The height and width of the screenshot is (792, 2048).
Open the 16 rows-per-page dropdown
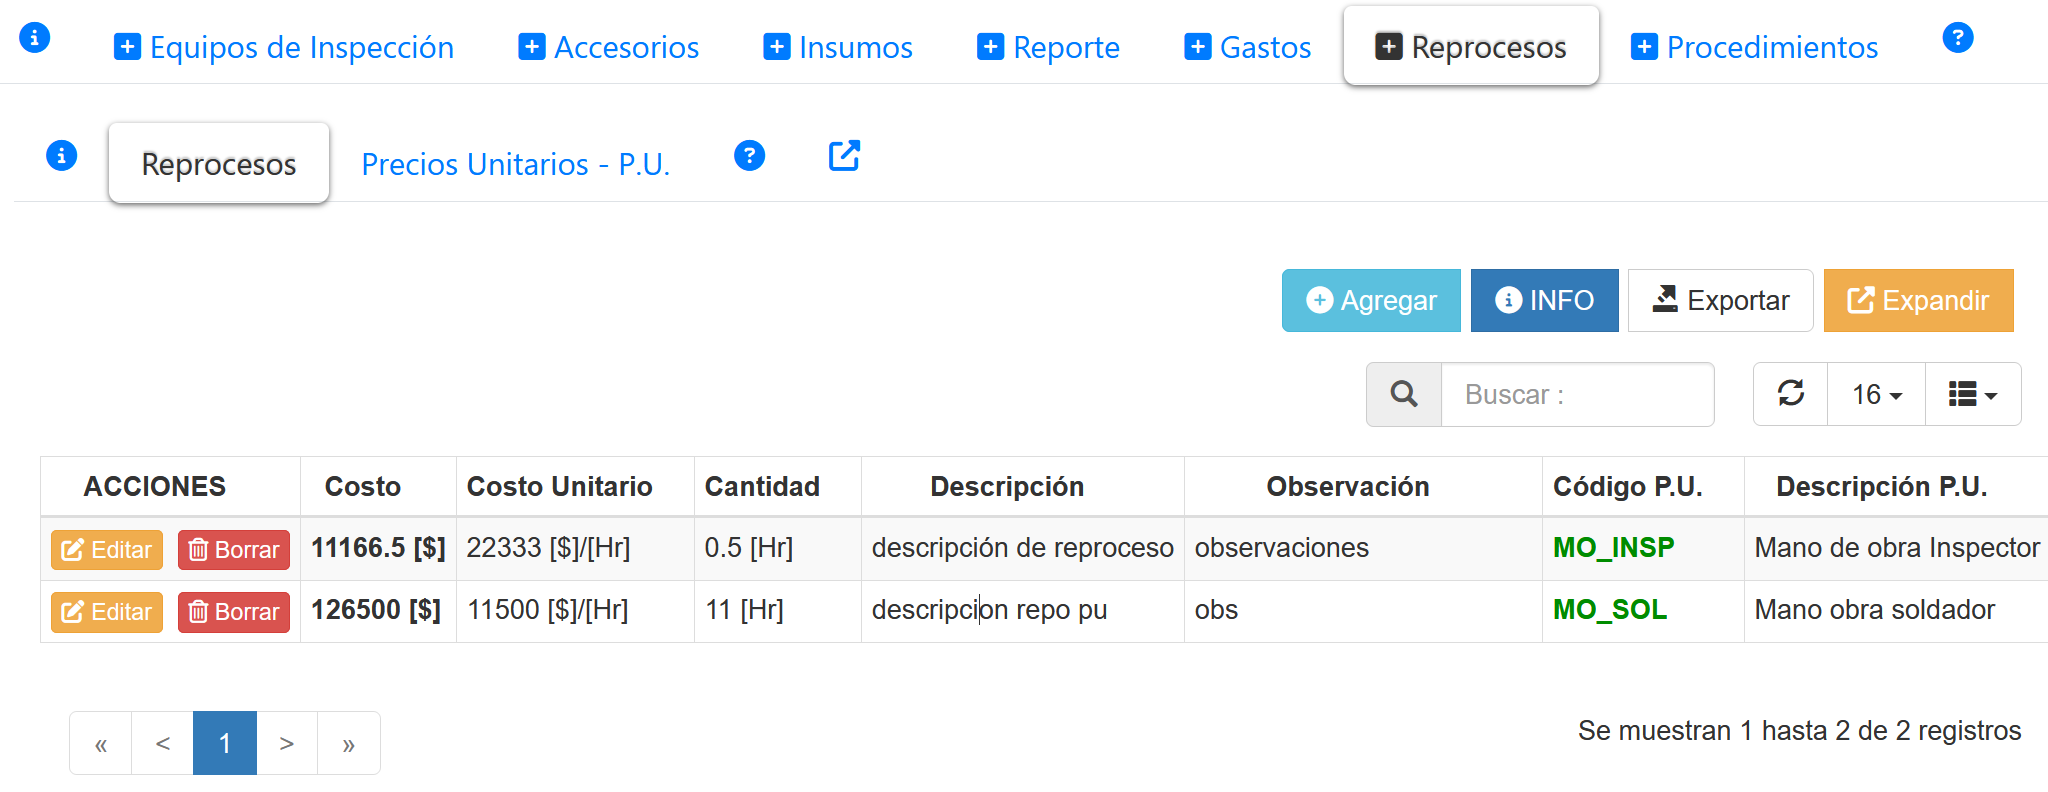[x=1876, y=395]
